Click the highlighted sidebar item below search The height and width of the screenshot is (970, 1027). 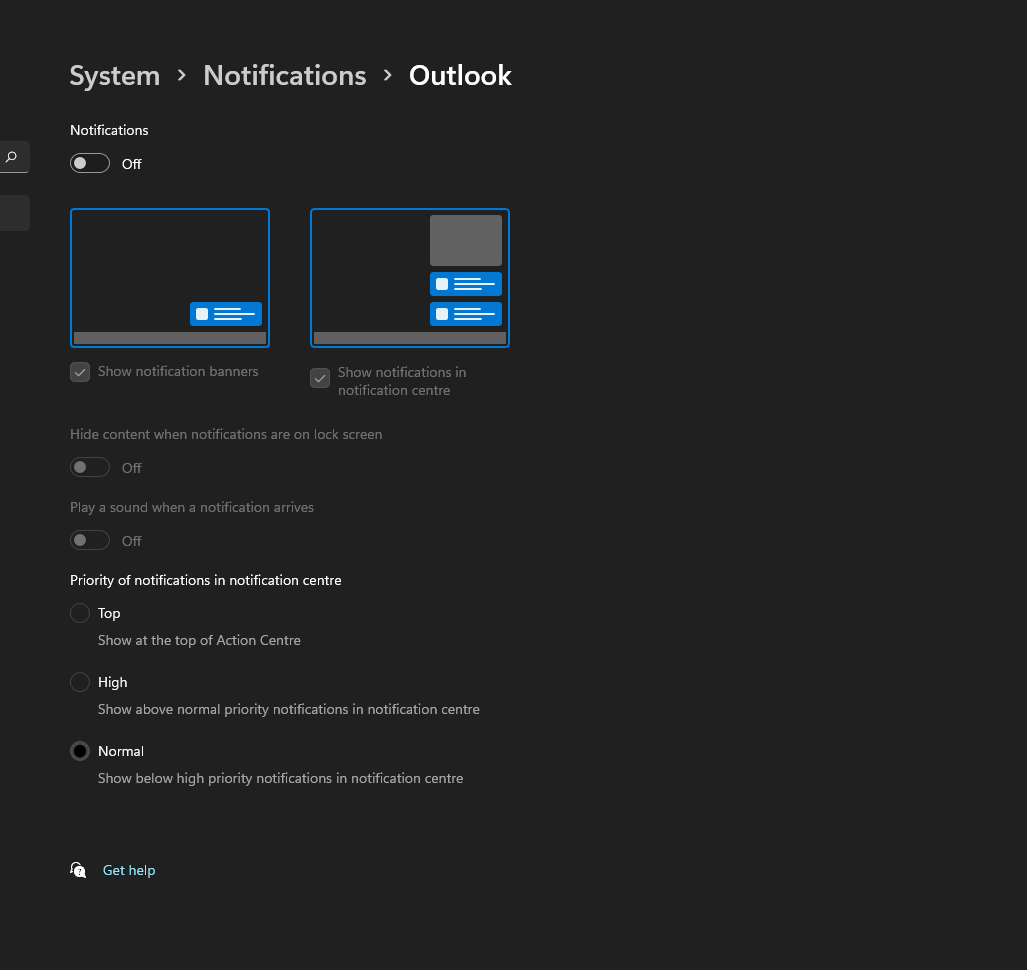point(14,213)
